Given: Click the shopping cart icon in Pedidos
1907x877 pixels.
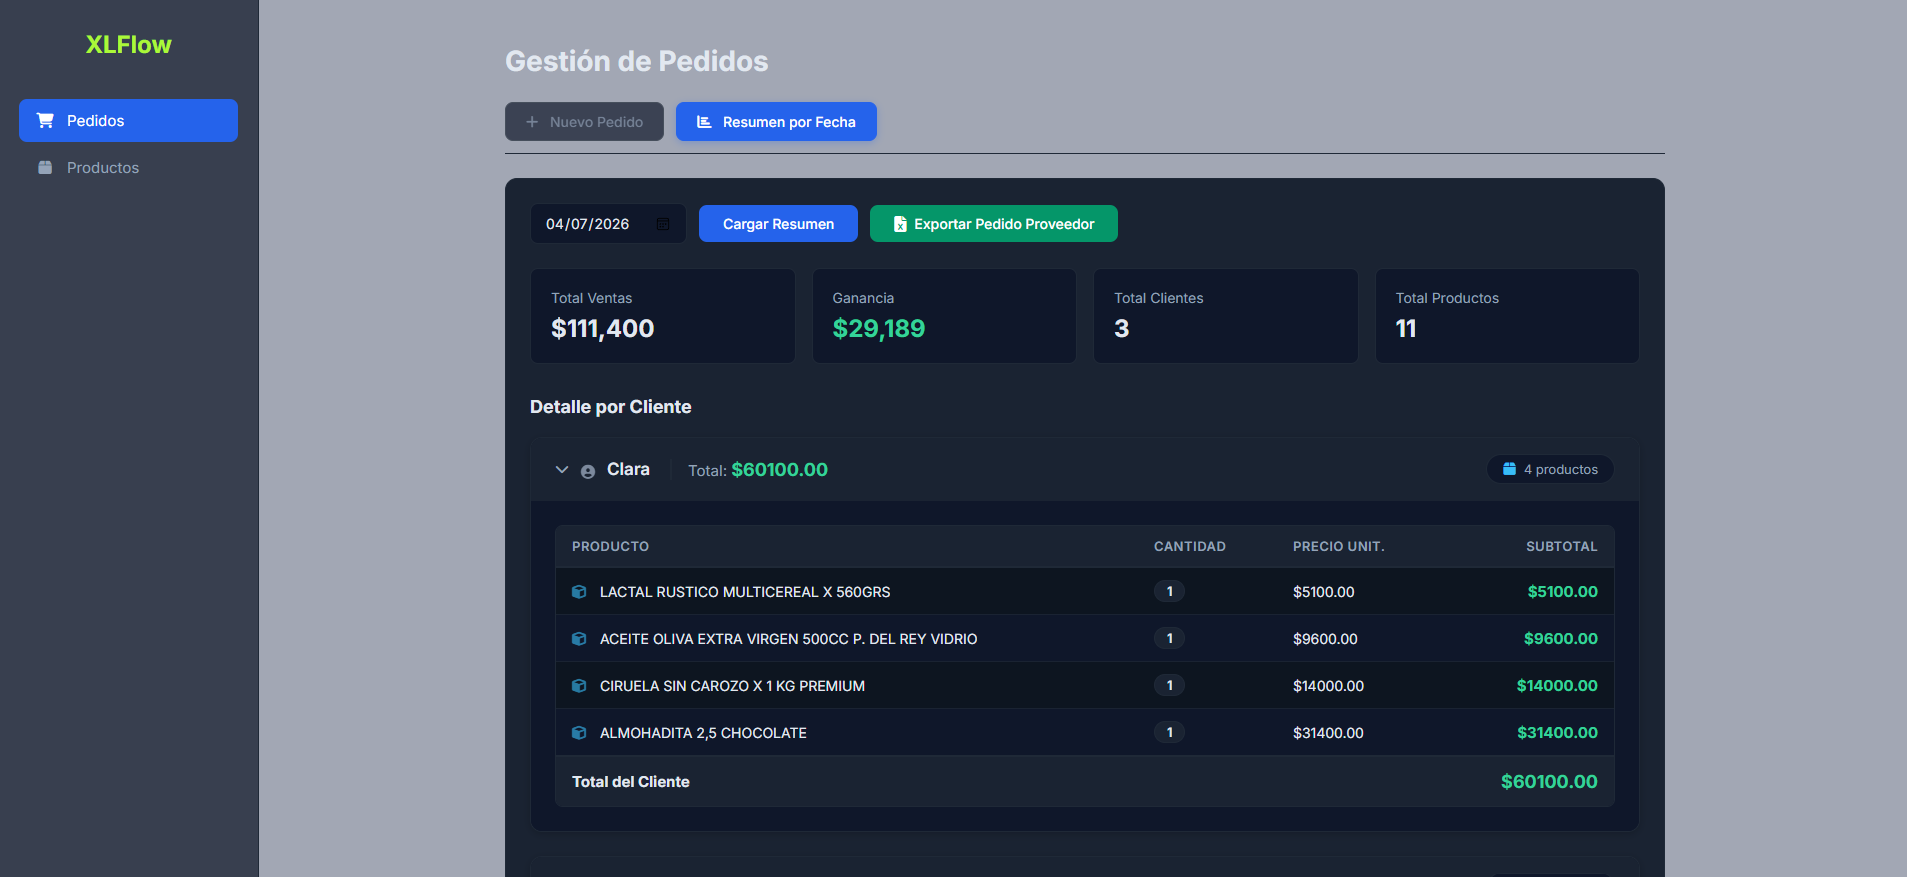Looking at the screenshot, I should click(45, 120).
